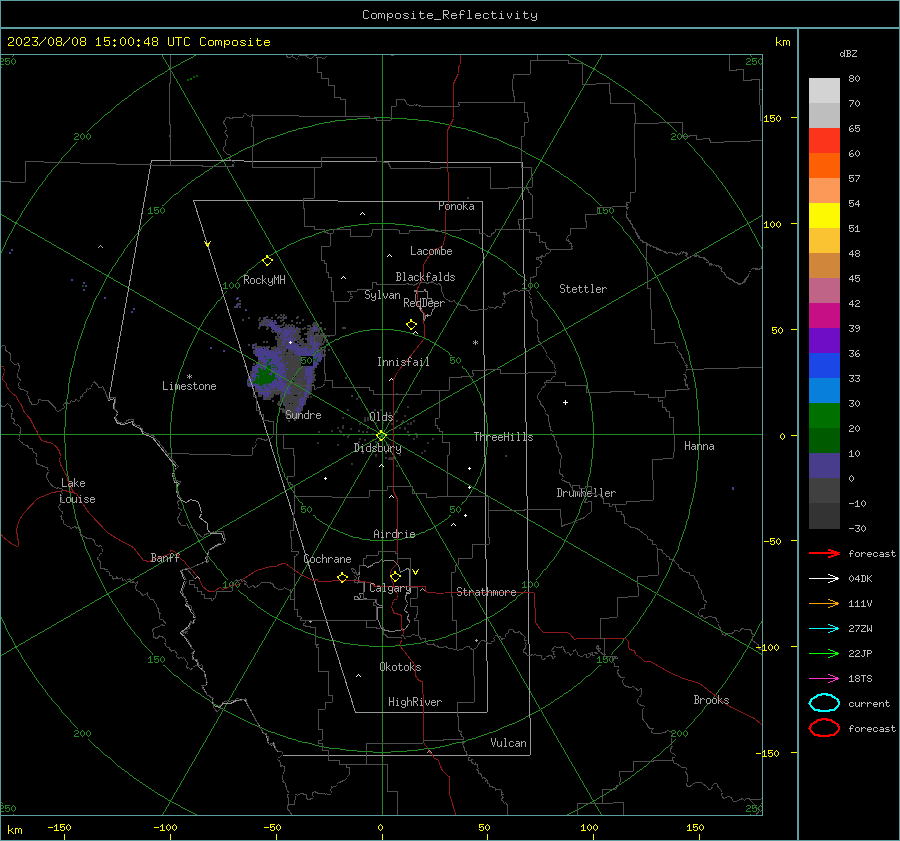
Task: Click the yellow diamond marker inside Calgary
Action: tap(395, 576)
